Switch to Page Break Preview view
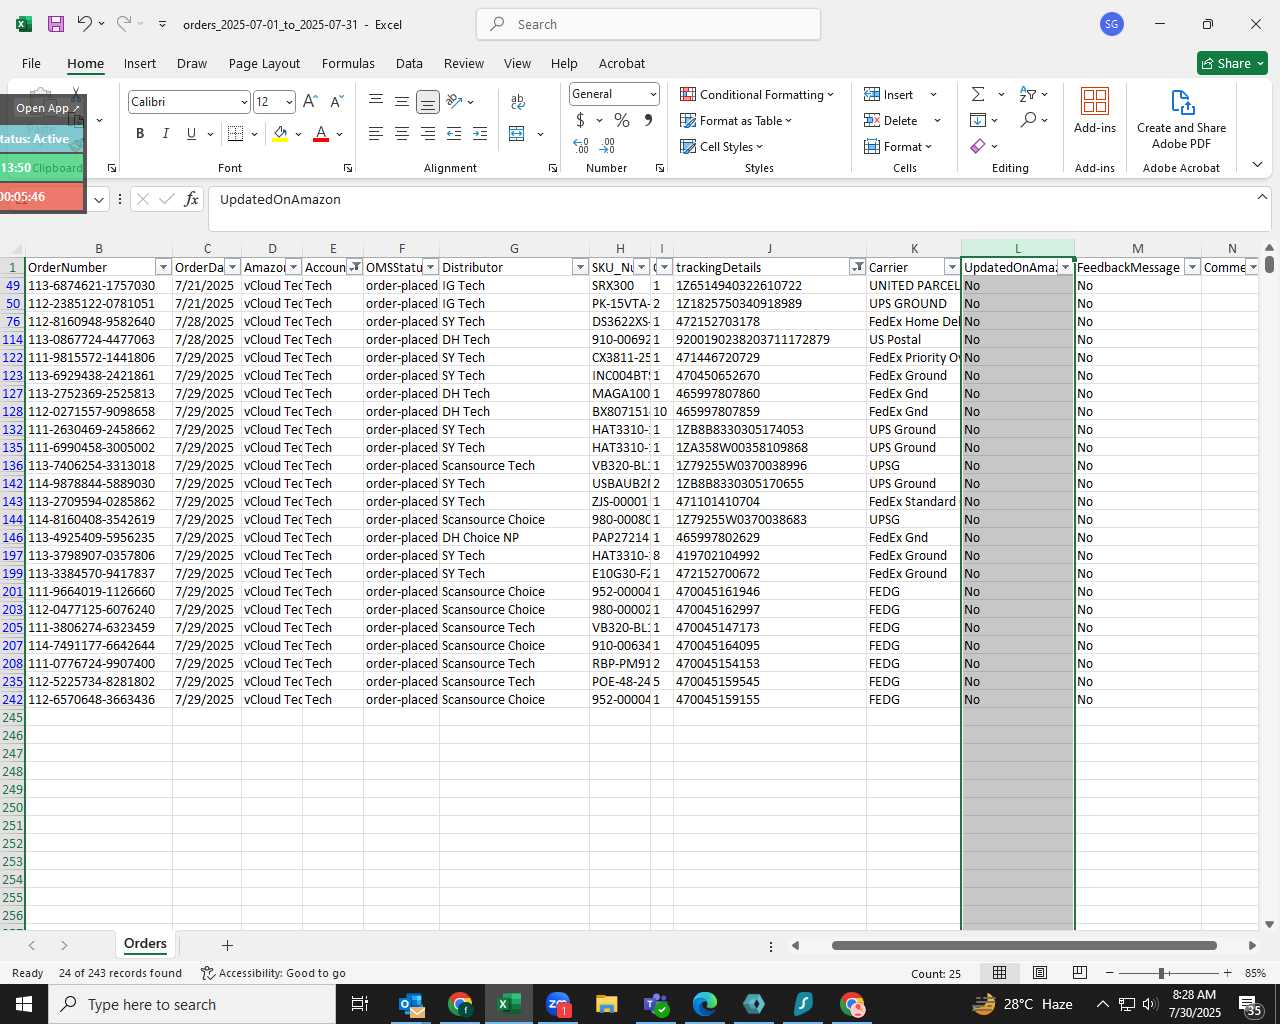 [x=1080, y=972]
